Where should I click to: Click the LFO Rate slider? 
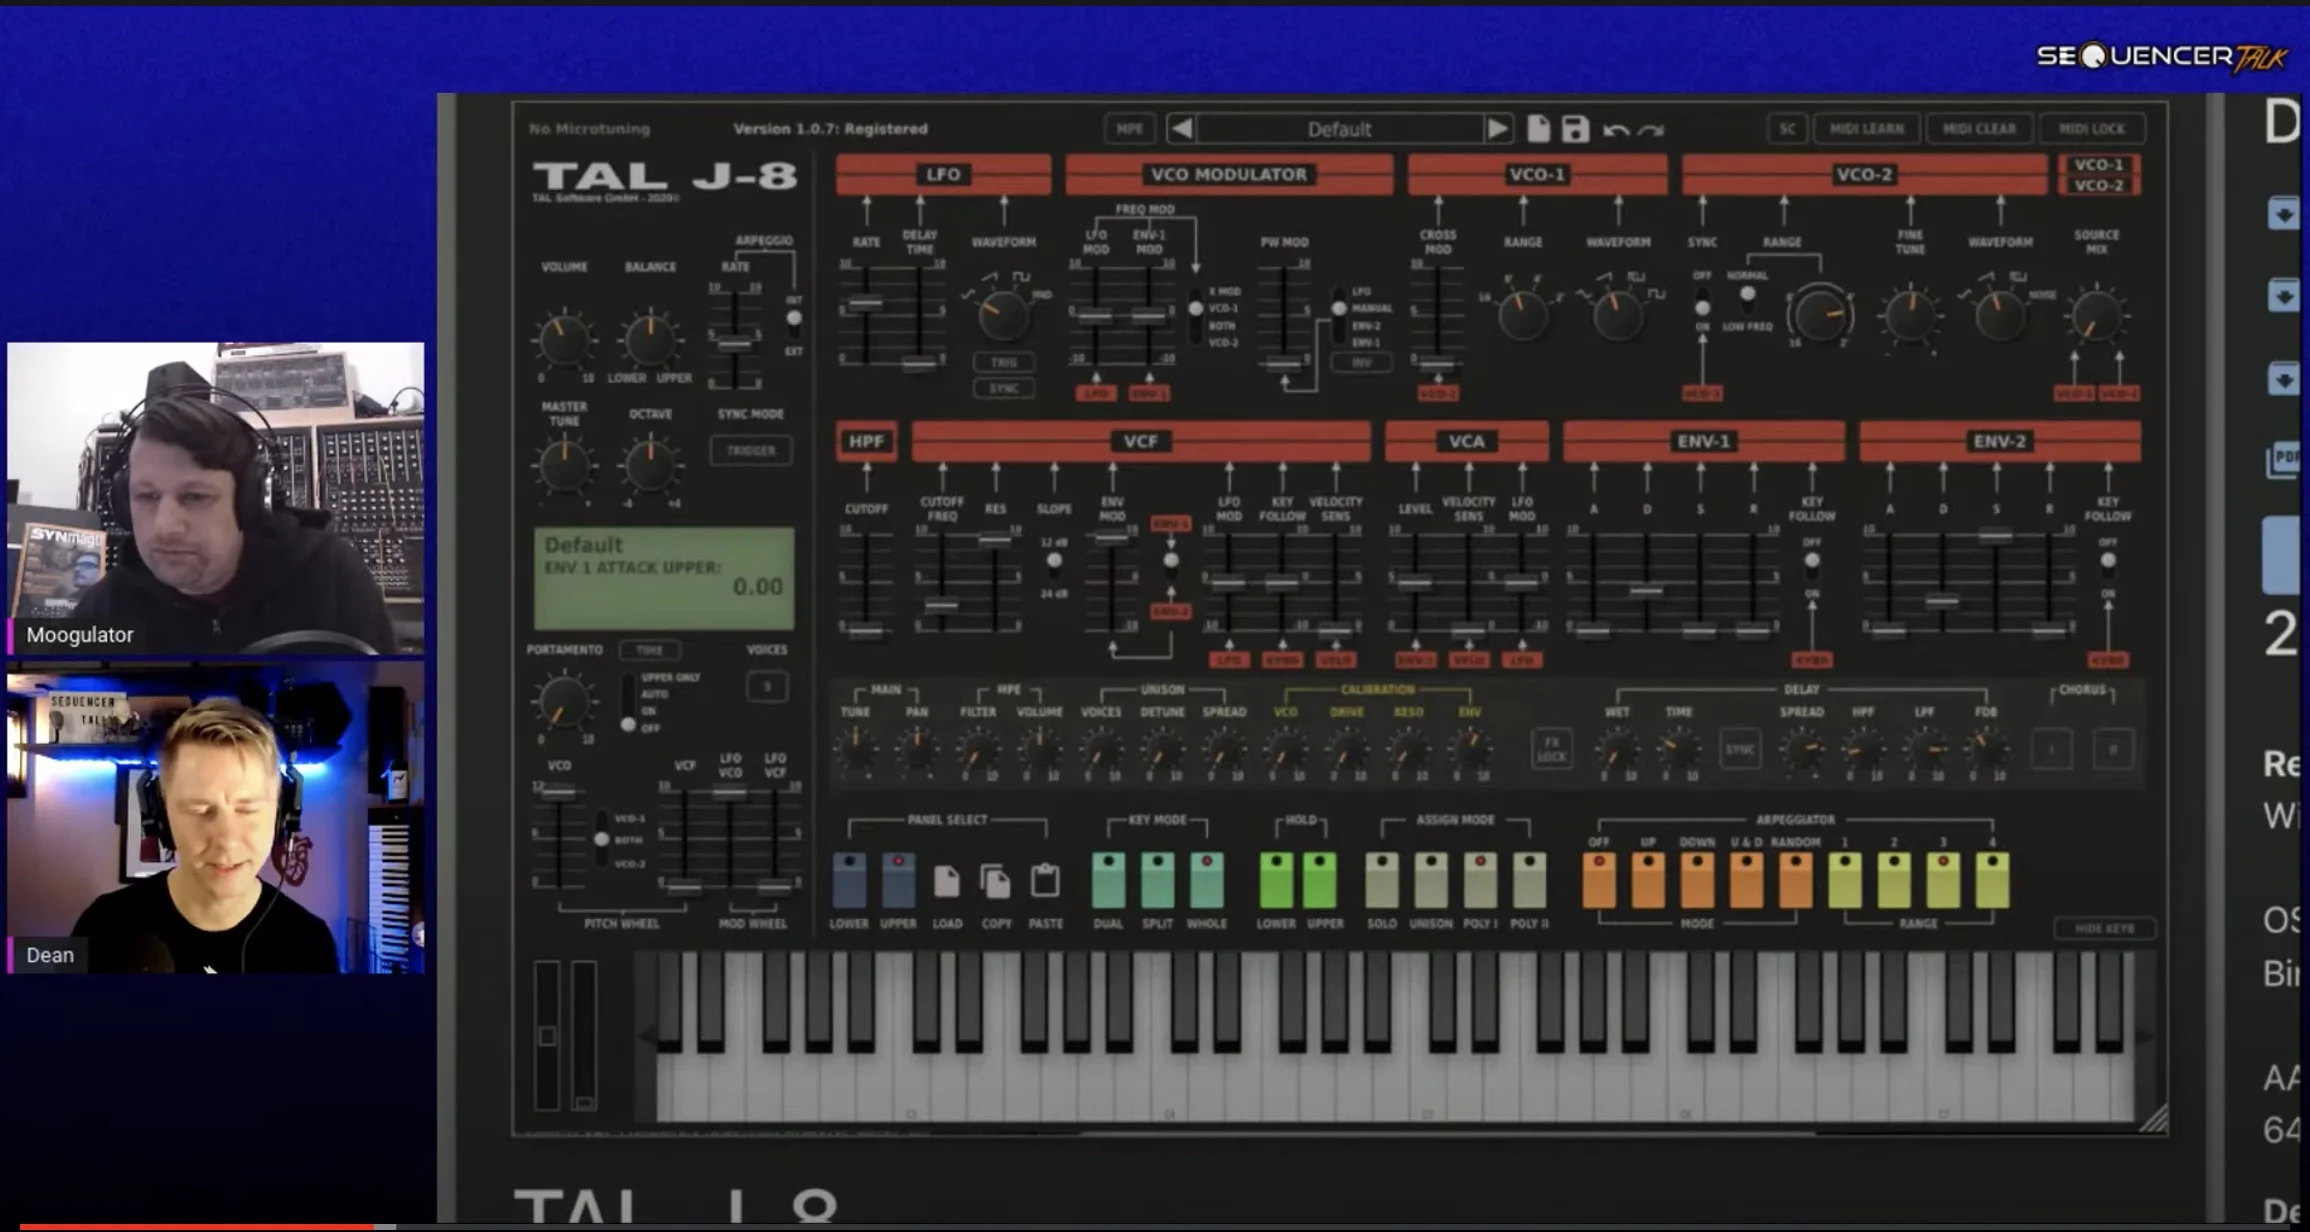865,303
